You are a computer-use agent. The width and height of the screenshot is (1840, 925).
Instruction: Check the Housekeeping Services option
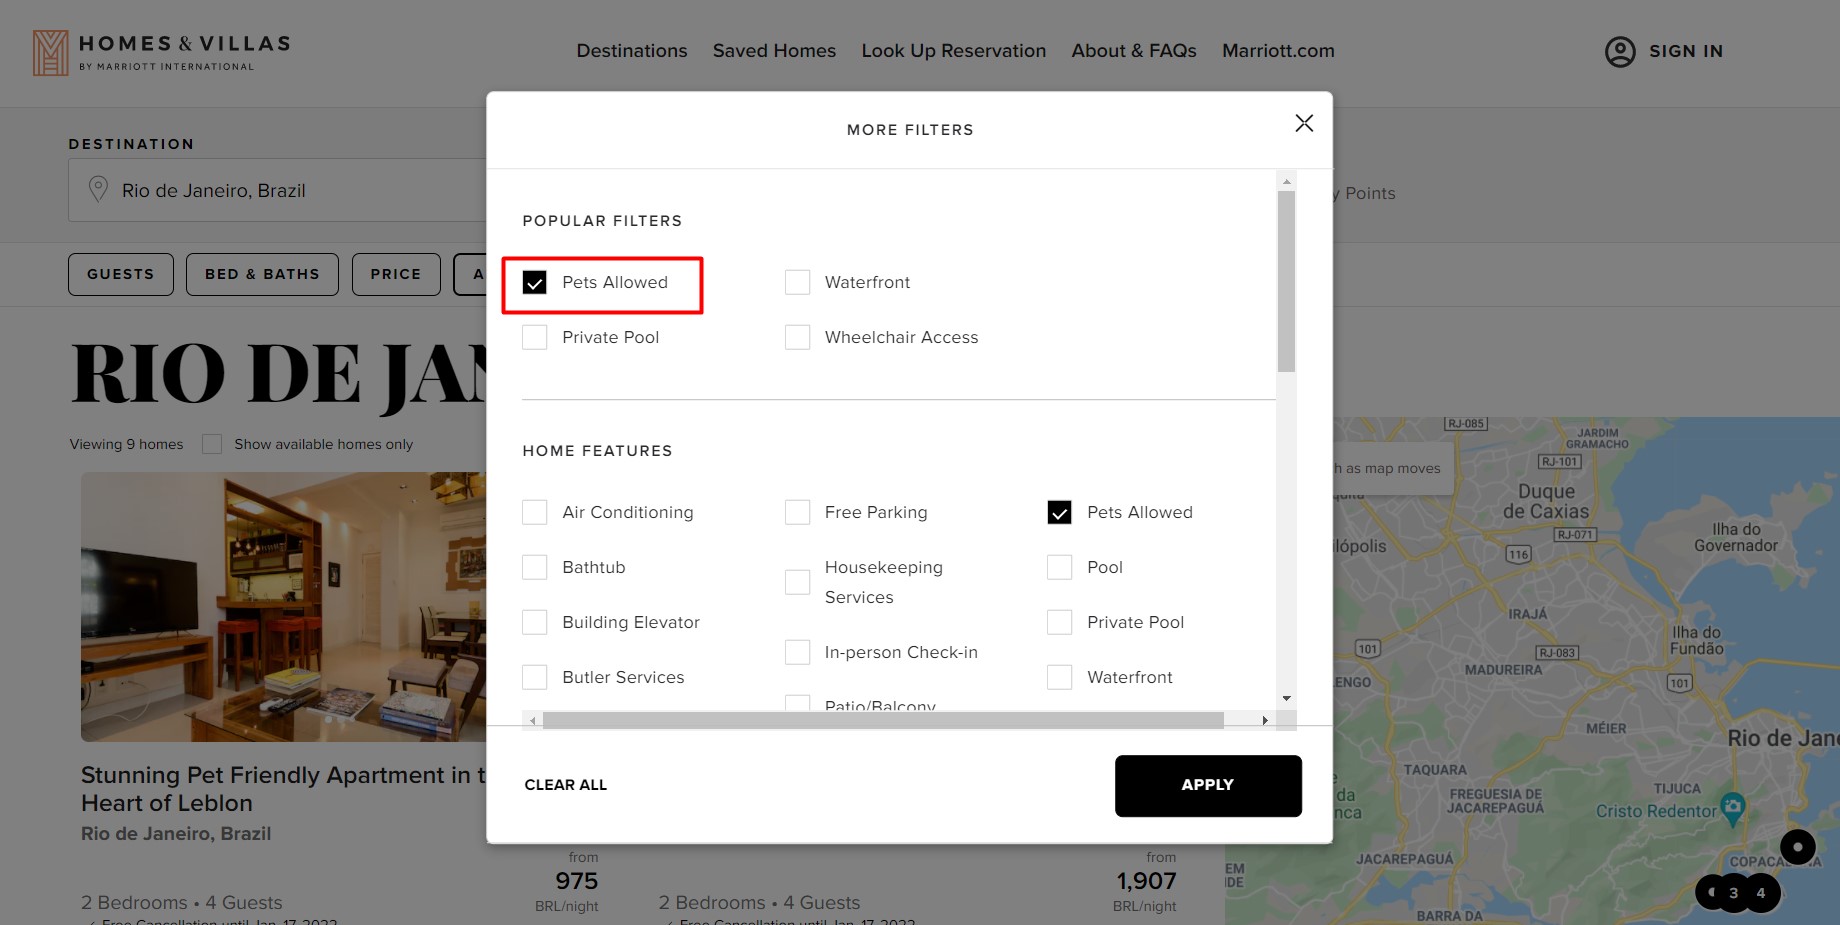797,582
